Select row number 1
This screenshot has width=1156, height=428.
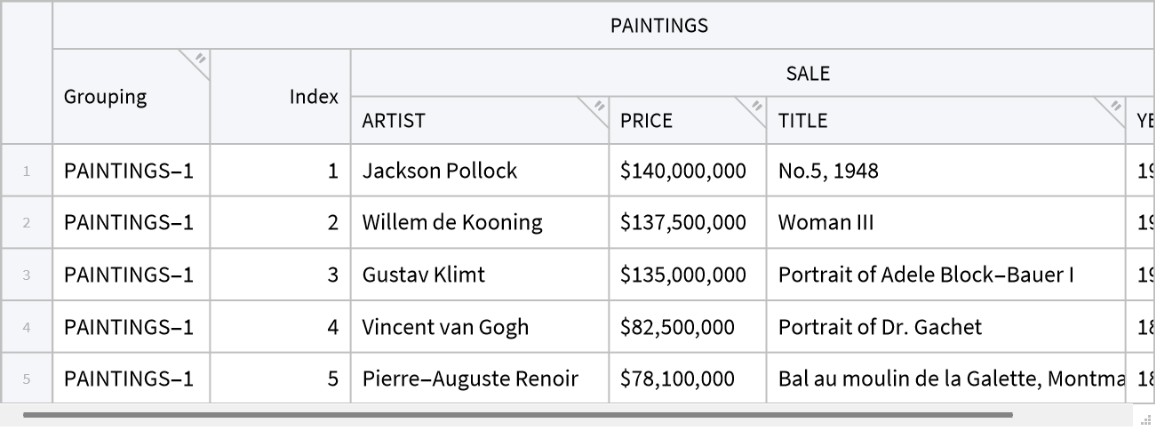[26, 171]
